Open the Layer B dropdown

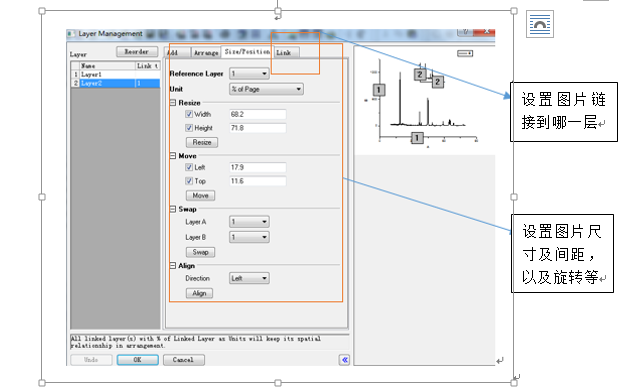coord(249,237)
